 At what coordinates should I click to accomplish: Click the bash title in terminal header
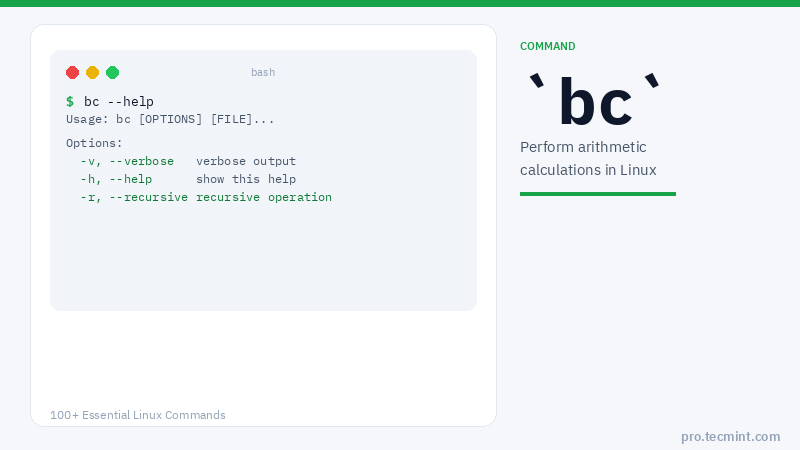pos(263,72)
